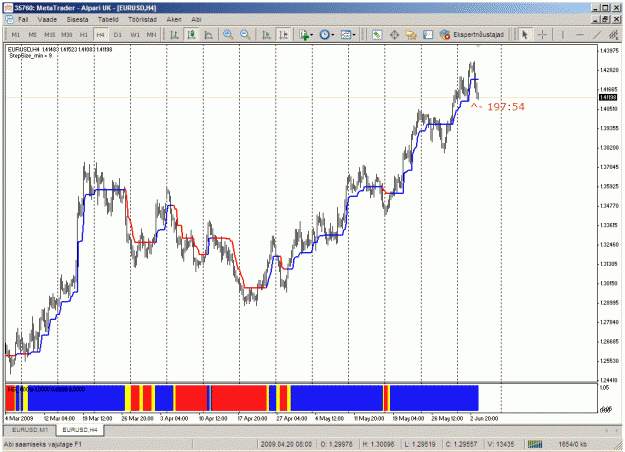Image resolution: width=625 pixels, height=452 pixels.
Task: Click the StepSize_min = 9 indicator label
Action: pos(31,55)
